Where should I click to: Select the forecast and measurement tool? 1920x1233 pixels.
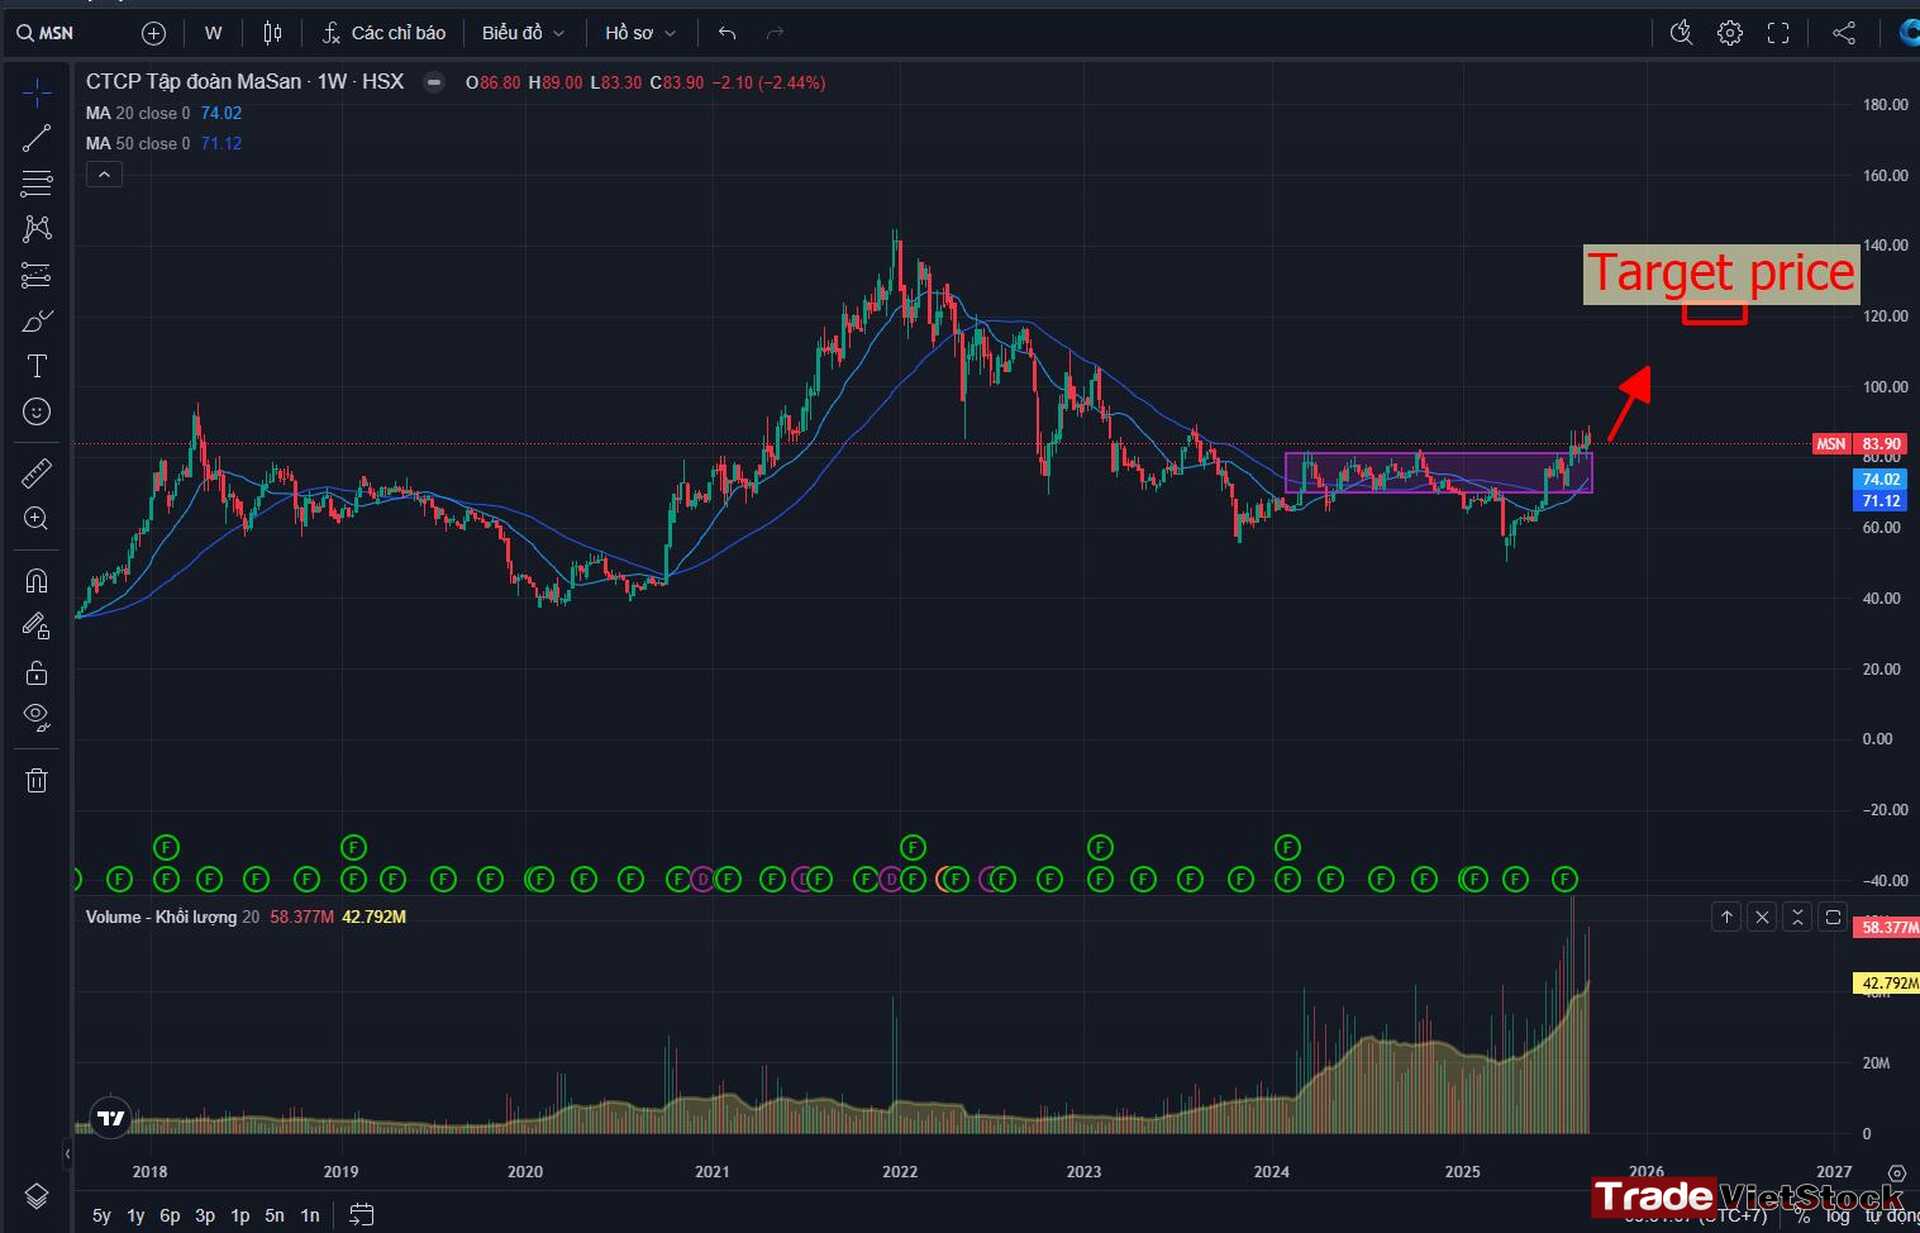[x=37, y=275]
